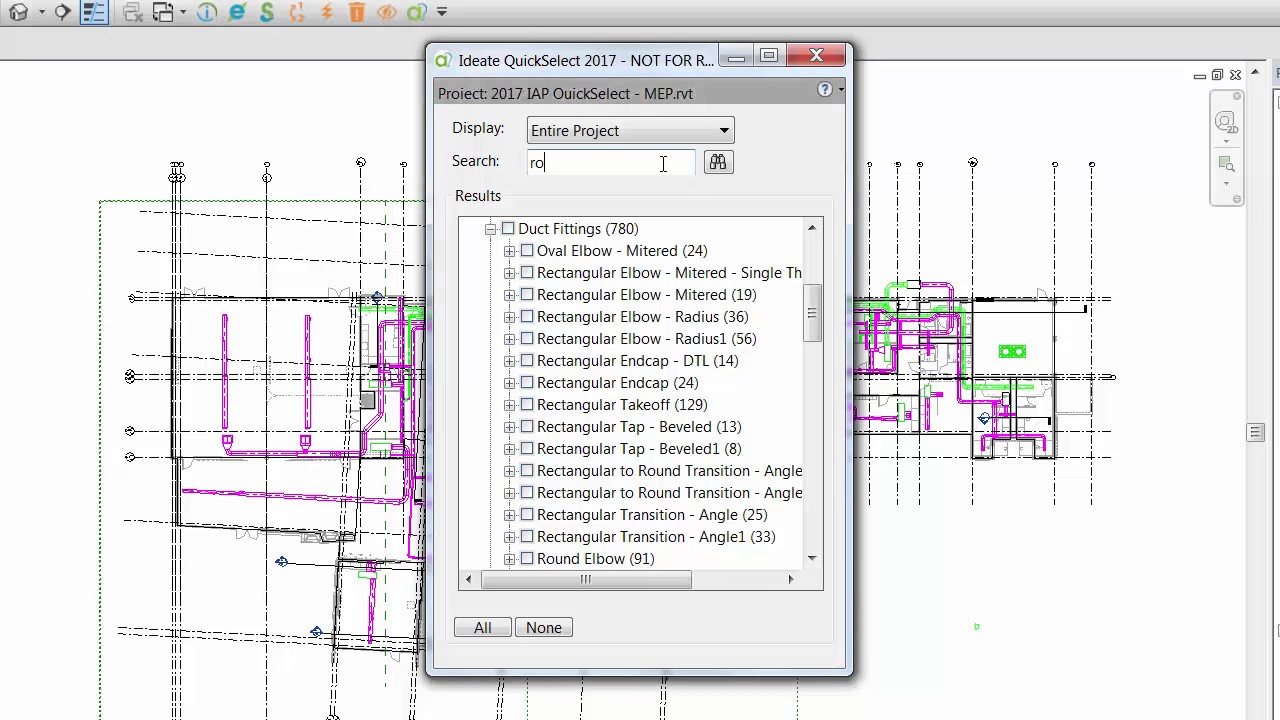Check the Rectangular Elbow - Radius (36) checkbox
The height and width of the screenshot is (720, 1280).
point(527,317)
